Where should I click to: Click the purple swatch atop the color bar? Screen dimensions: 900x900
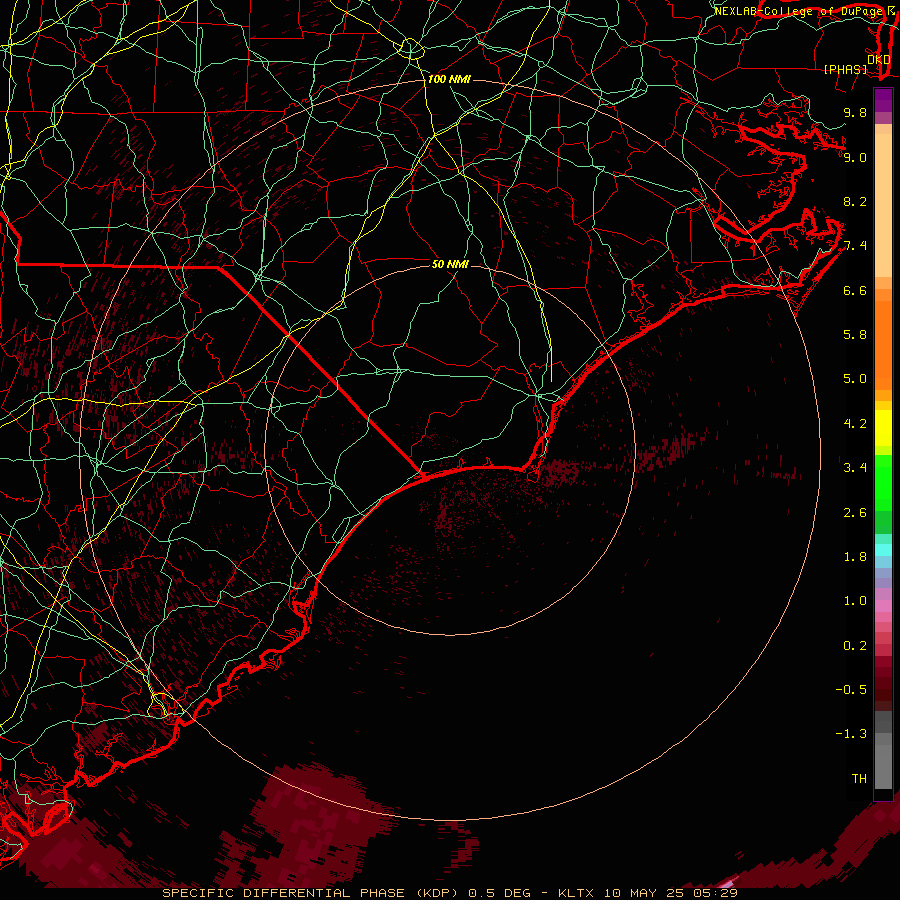point(883,100)
